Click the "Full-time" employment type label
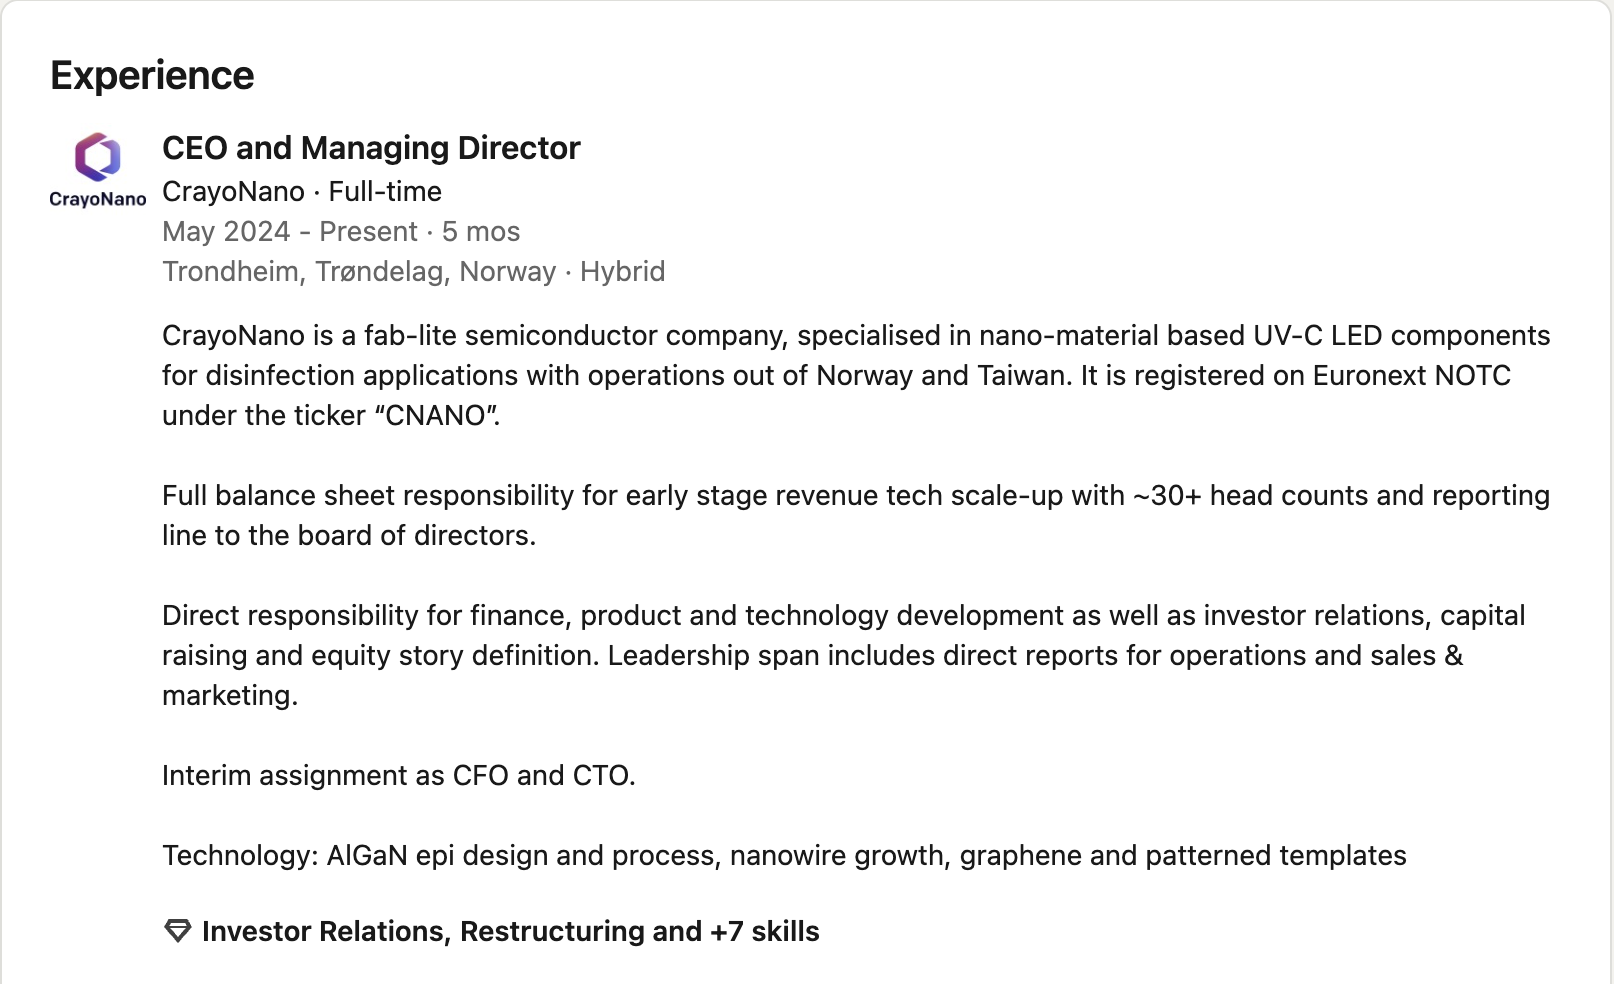 click(x=385, y=191)
